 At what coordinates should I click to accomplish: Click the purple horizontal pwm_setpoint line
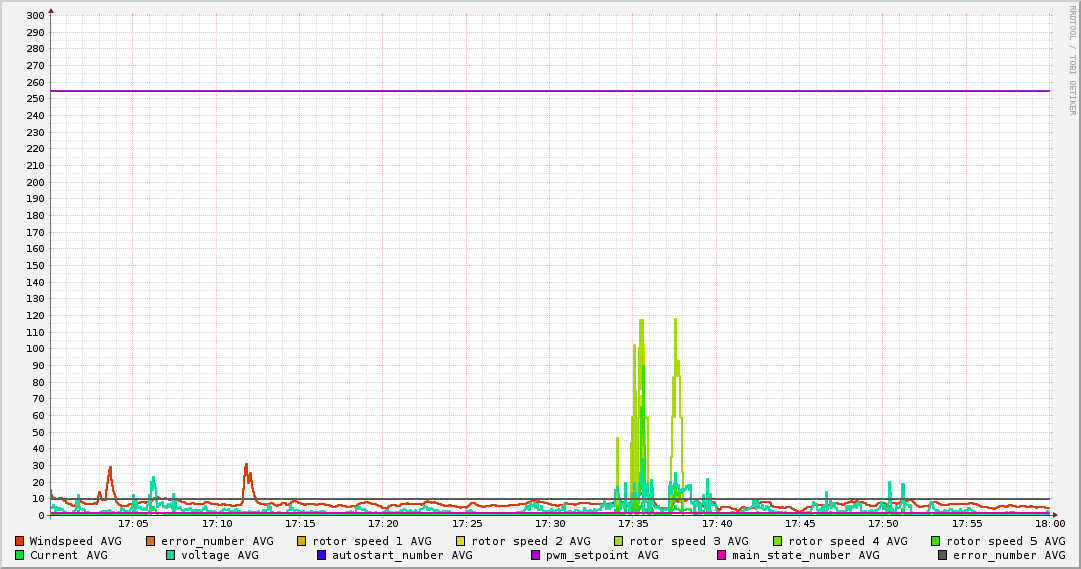point(550,91)
